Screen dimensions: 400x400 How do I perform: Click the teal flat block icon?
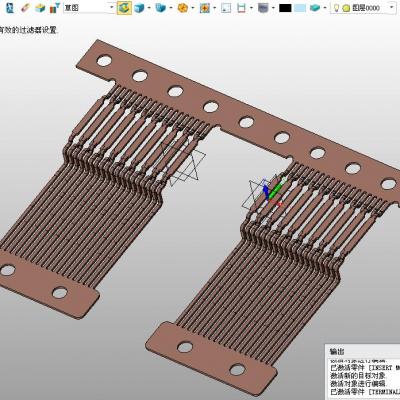pos(315,7)
